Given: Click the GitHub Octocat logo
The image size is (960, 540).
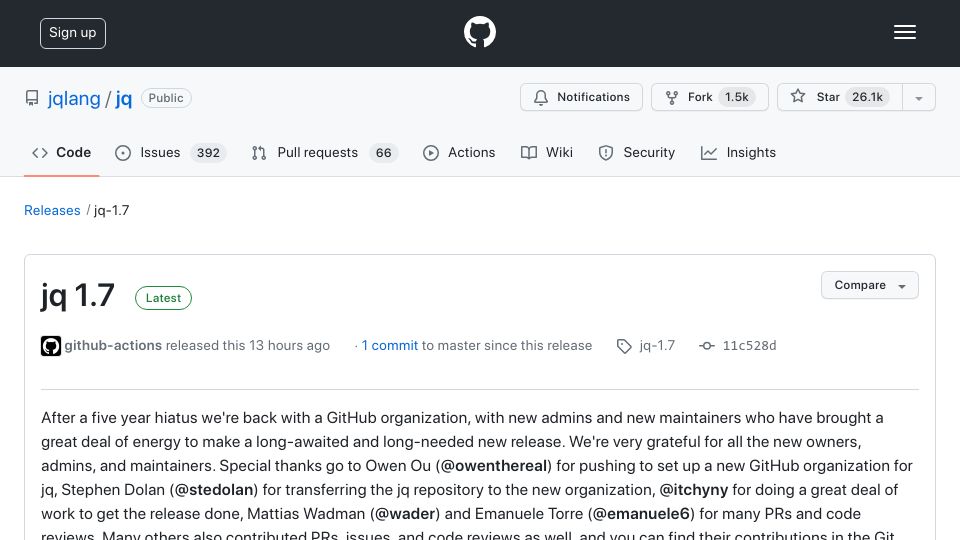Looking at the screenshot, I should point(479,32).
